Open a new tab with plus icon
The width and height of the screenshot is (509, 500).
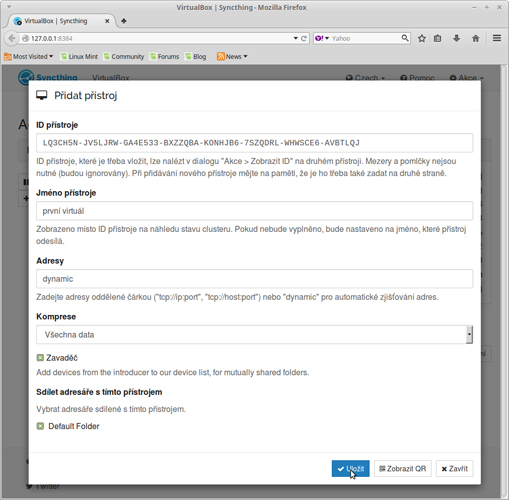coord(124,21)
